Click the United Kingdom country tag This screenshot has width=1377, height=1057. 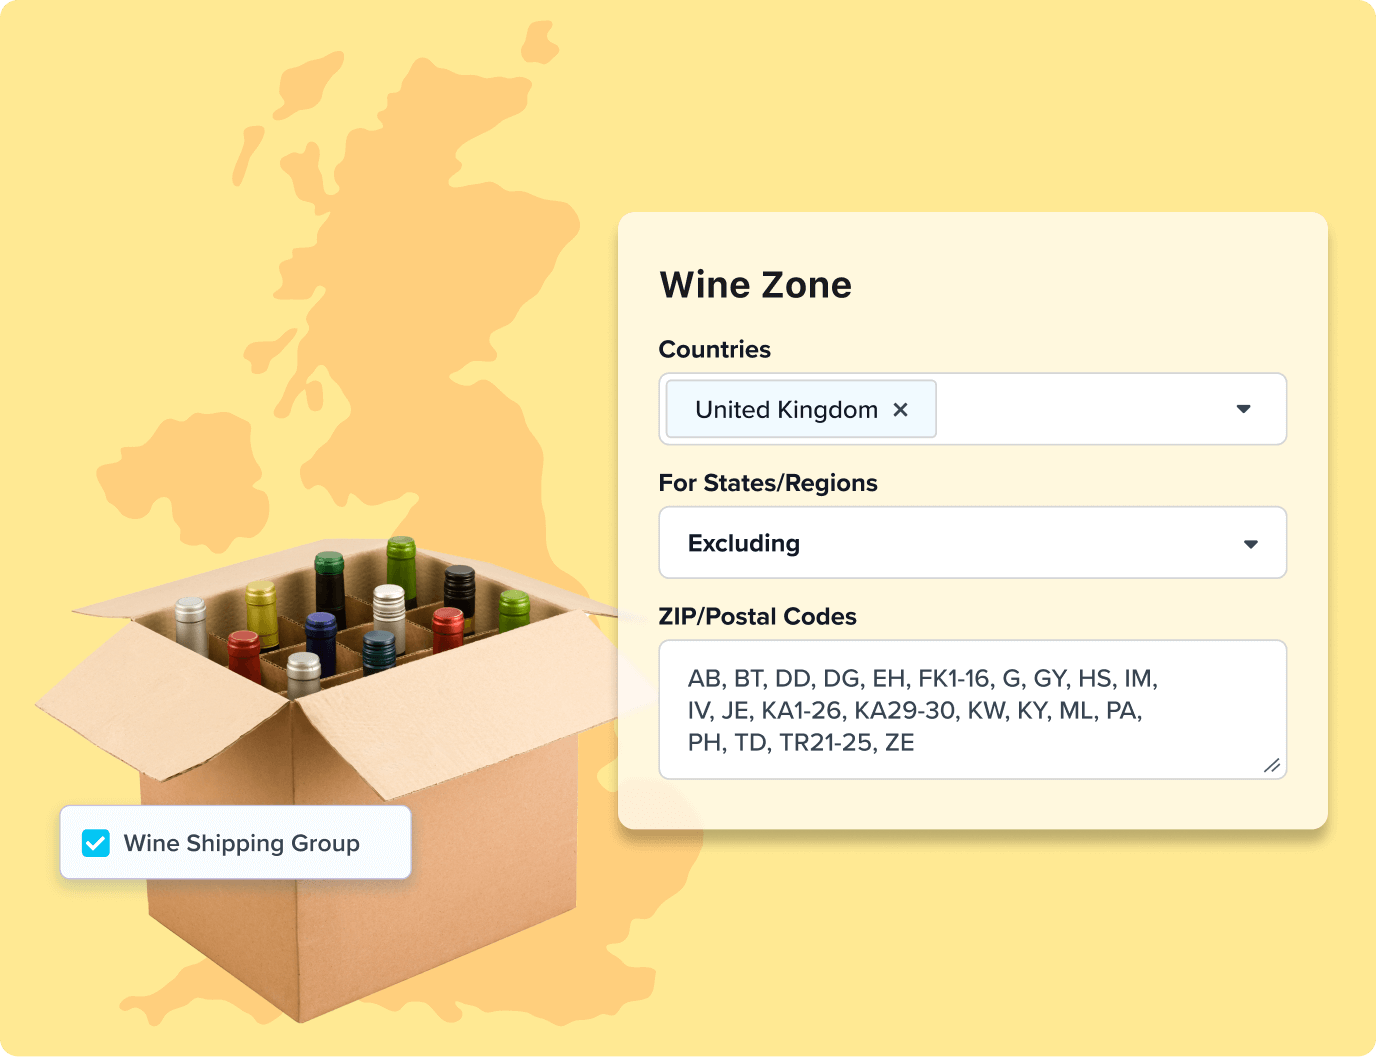(x=785, y=409)
